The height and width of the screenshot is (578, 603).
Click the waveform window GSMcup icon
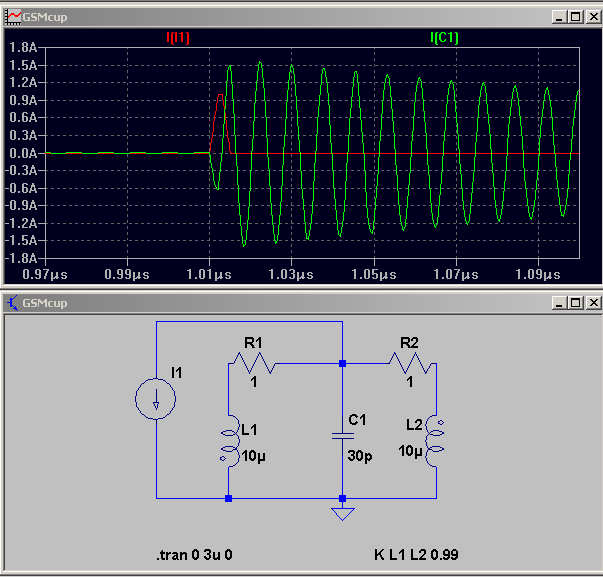(x=12, y=17)
